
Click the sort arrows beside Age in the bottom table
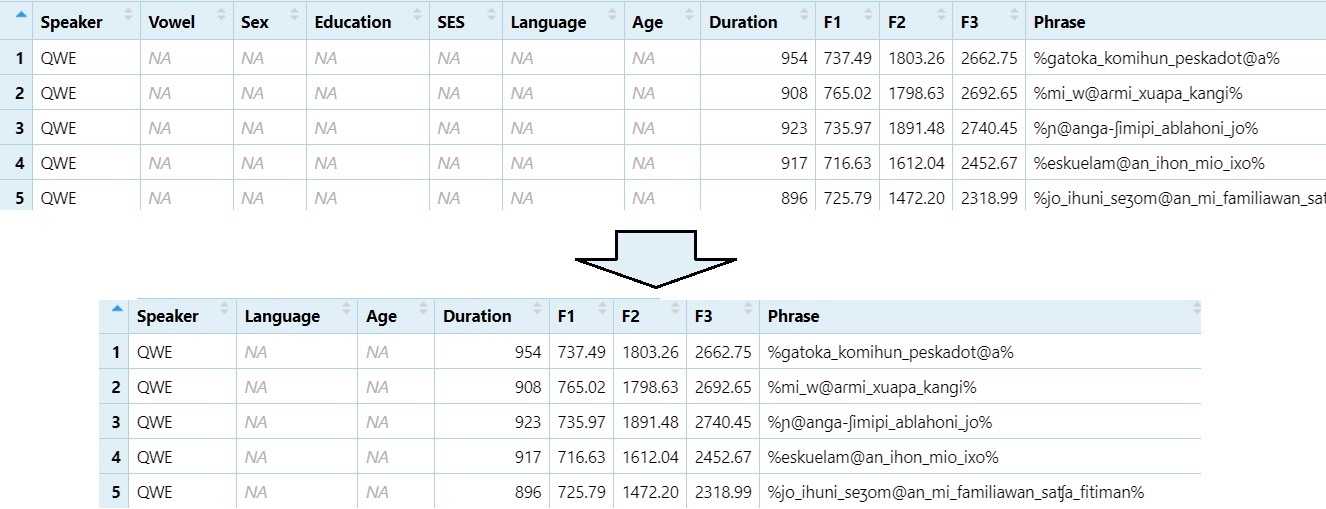coord(422,309)
